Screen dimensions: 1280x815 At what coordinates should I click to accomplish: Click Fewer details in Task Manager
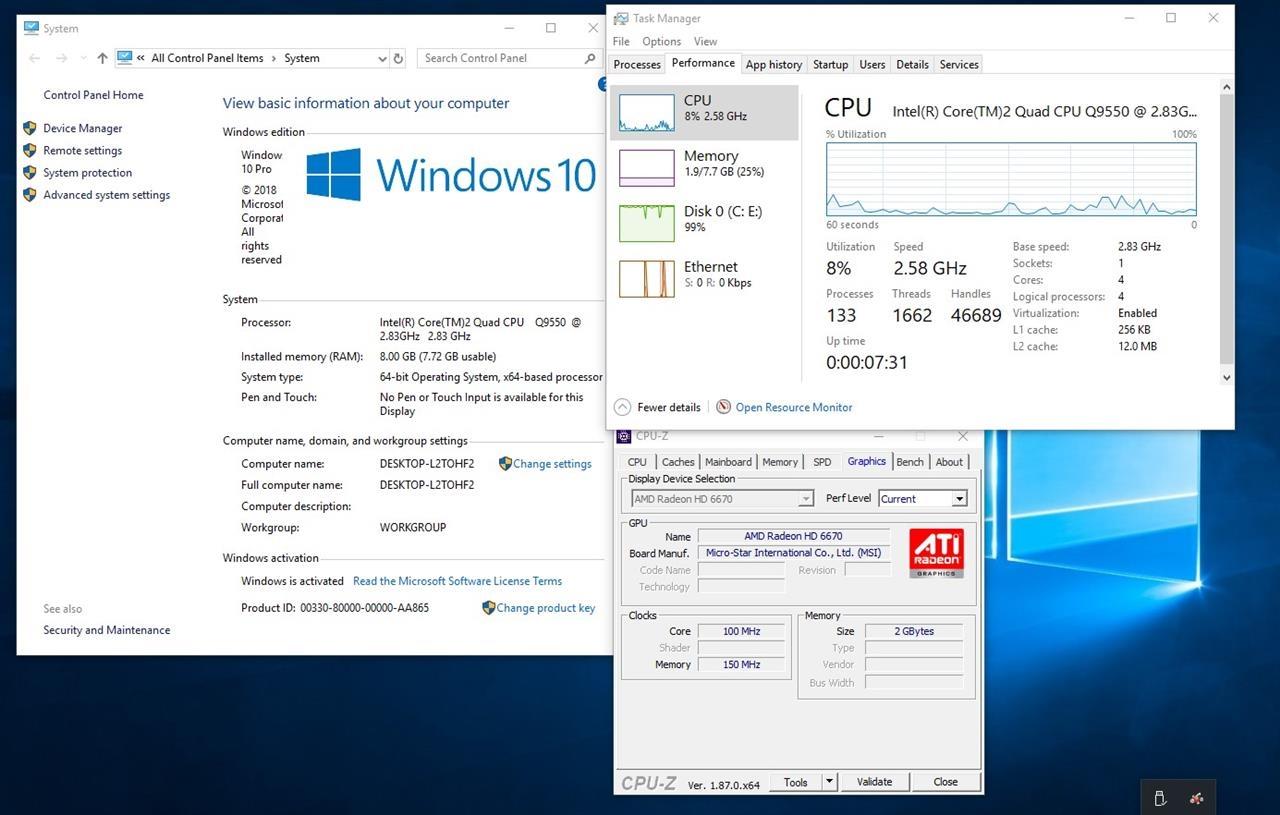669,407
